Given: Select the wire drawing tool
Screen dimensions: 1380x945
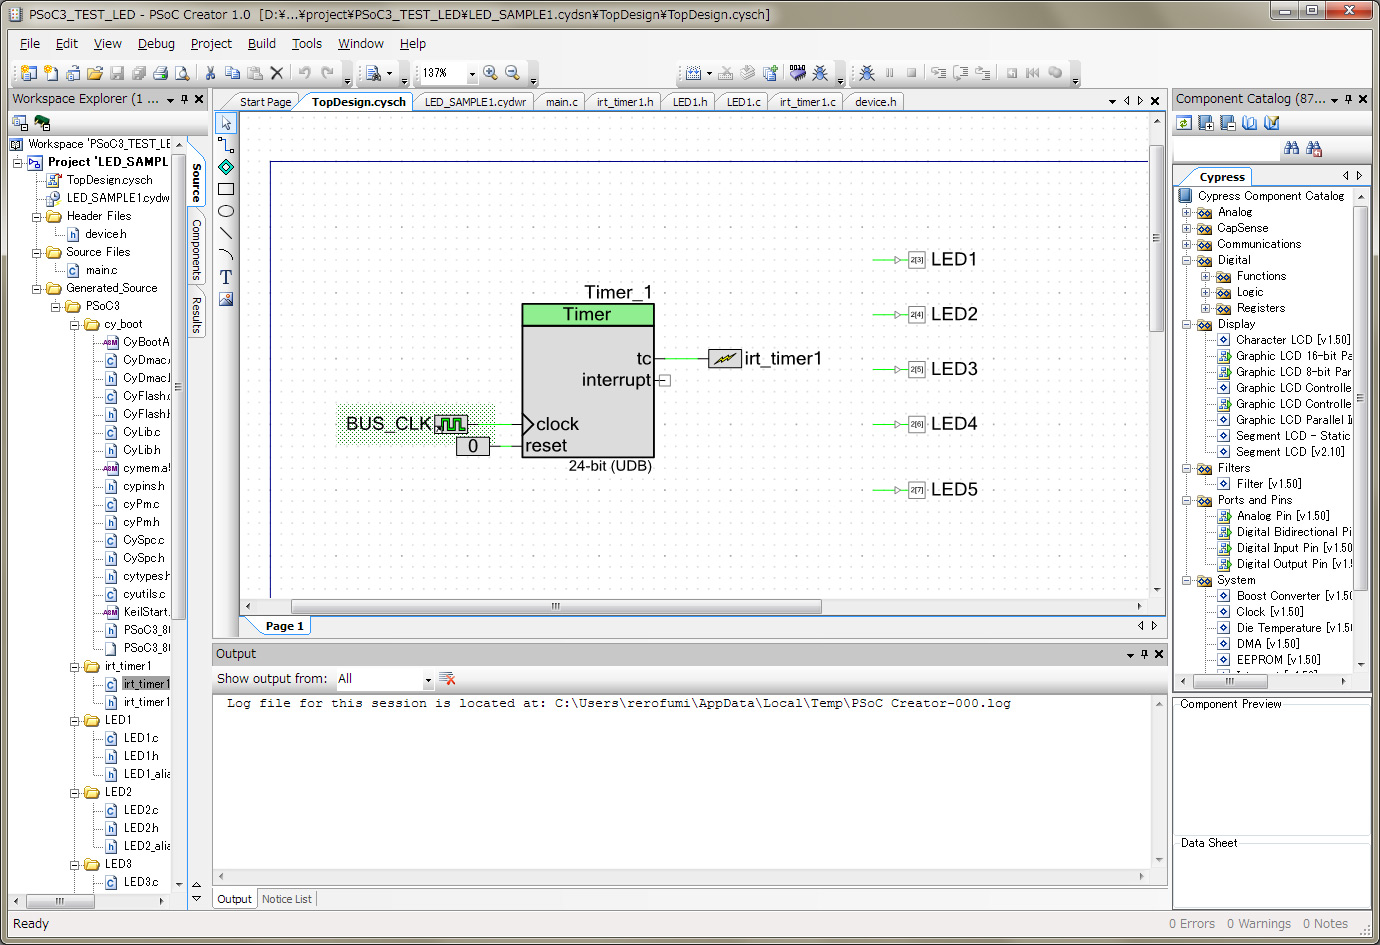Looking at the screenshot, I should [226, 145].
